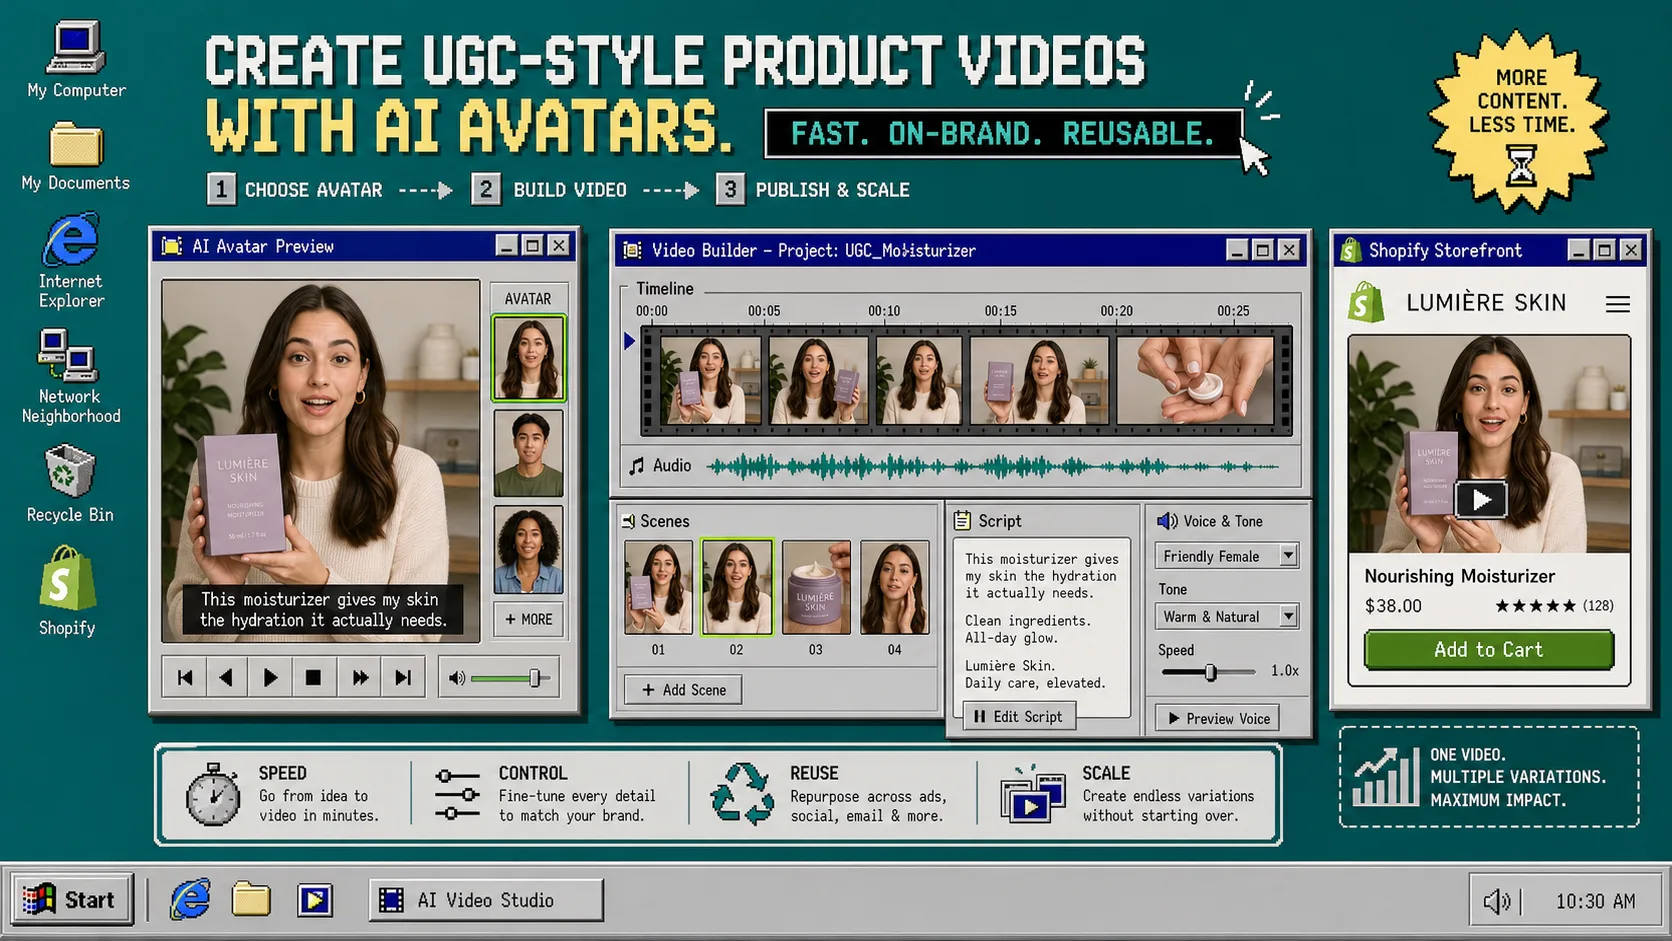
Task: Click the Edit Script button
Action: 1019,716
